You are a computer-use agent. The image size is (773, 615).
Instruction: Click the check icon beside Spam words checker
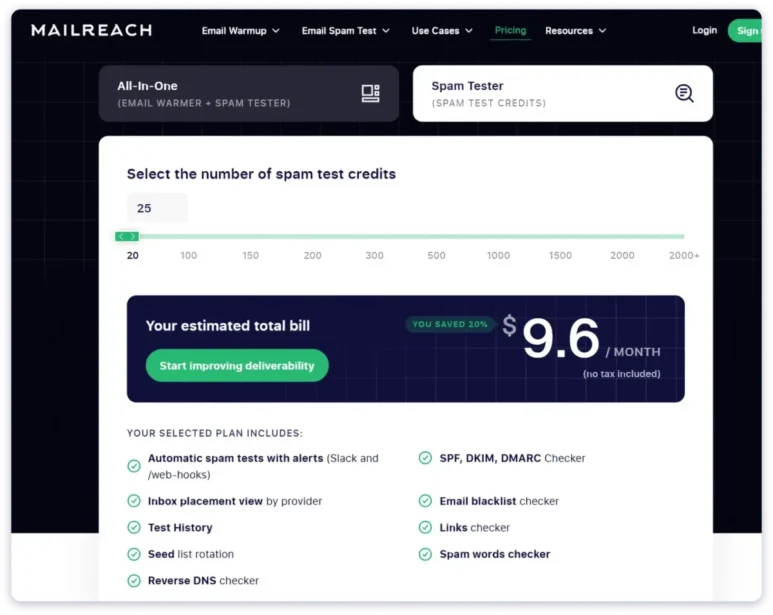pyautogui.click(x=425, y=554)
